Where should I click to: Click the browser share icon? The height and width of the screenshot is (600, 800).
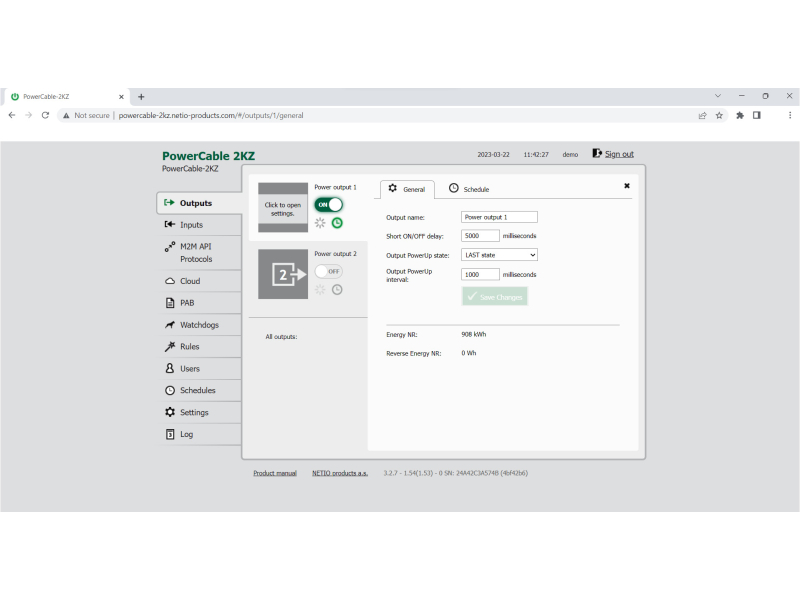(x=703, y=115)
